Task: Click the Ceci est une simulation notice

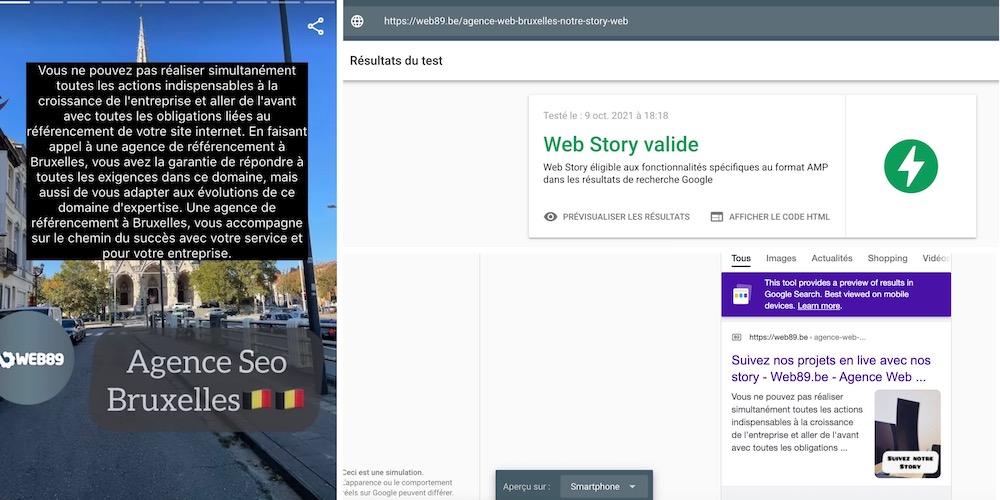Action: 398,482
